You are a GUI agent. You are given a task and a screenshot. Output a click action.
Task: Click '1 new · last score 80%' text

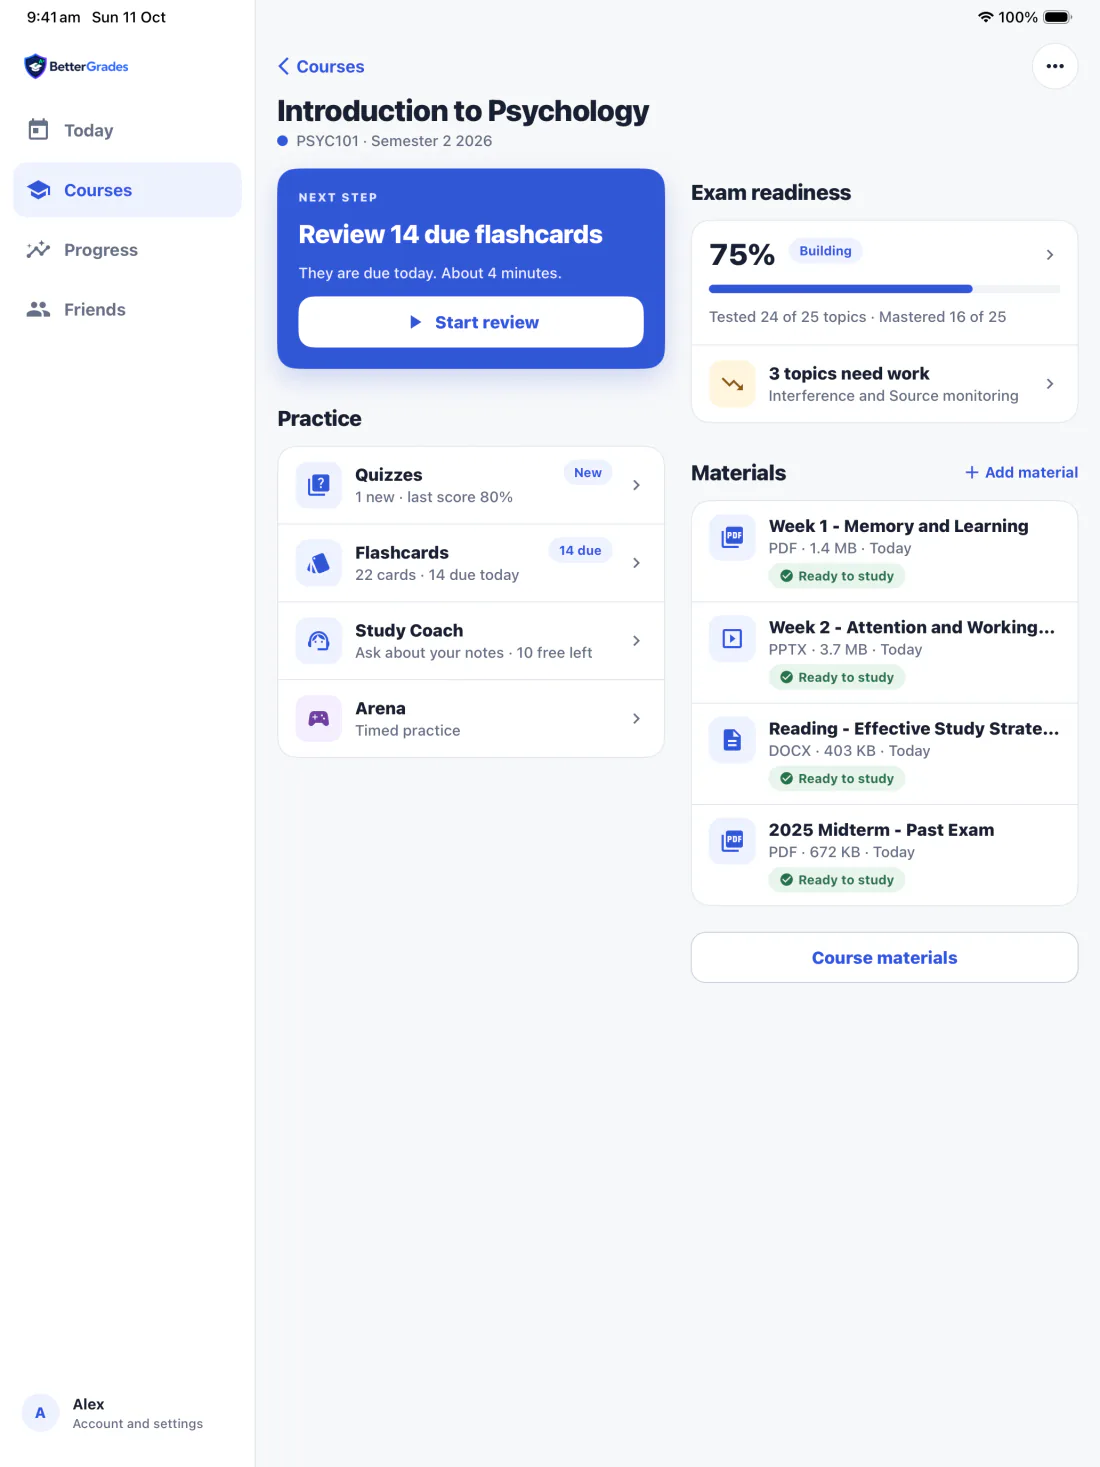[x=434, y=497]
